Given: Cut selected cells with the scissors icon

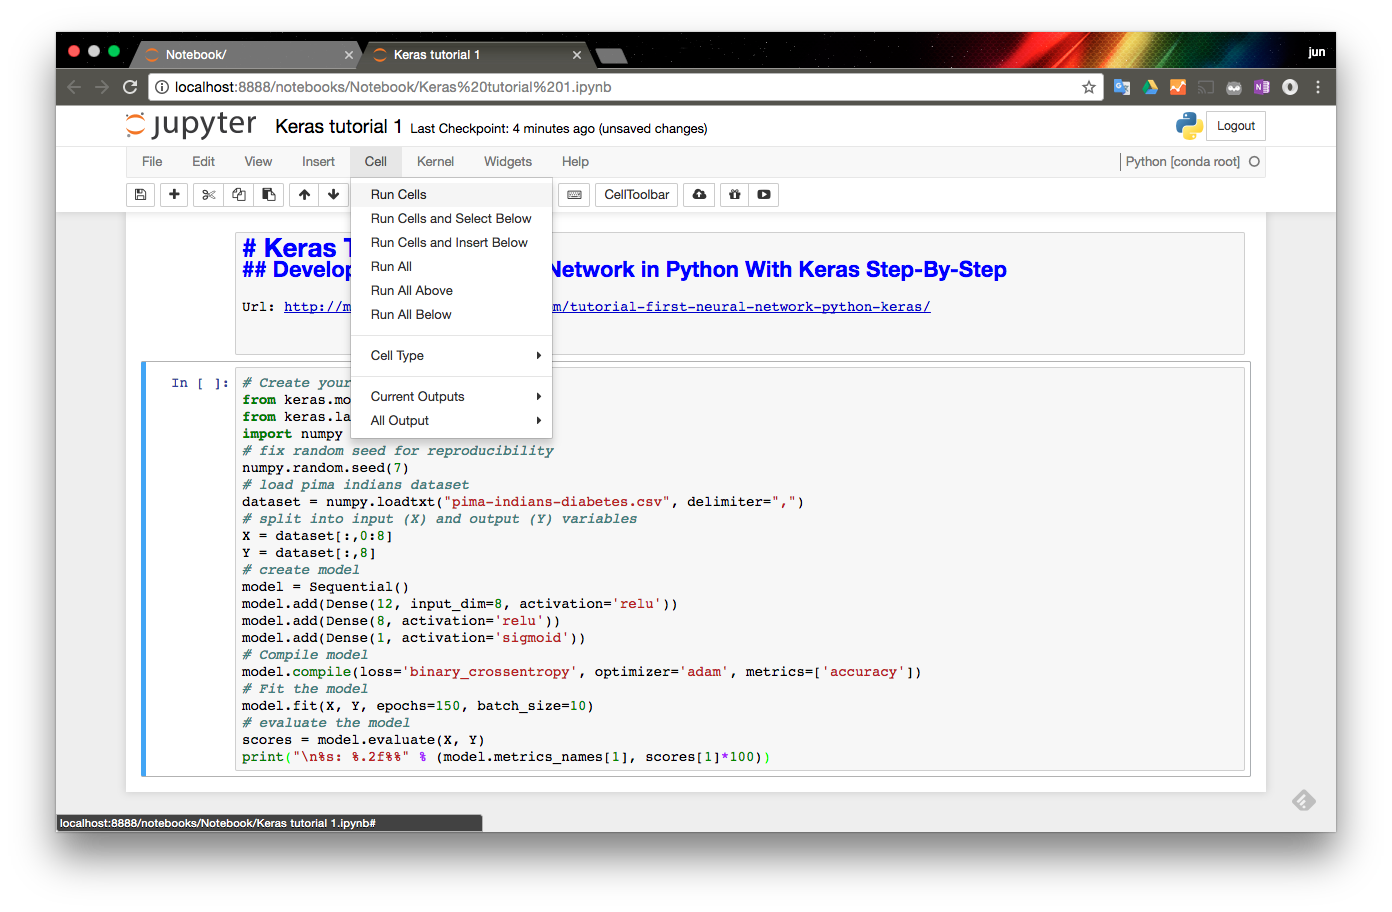Looking at the screenshot, I should [208, 195].
